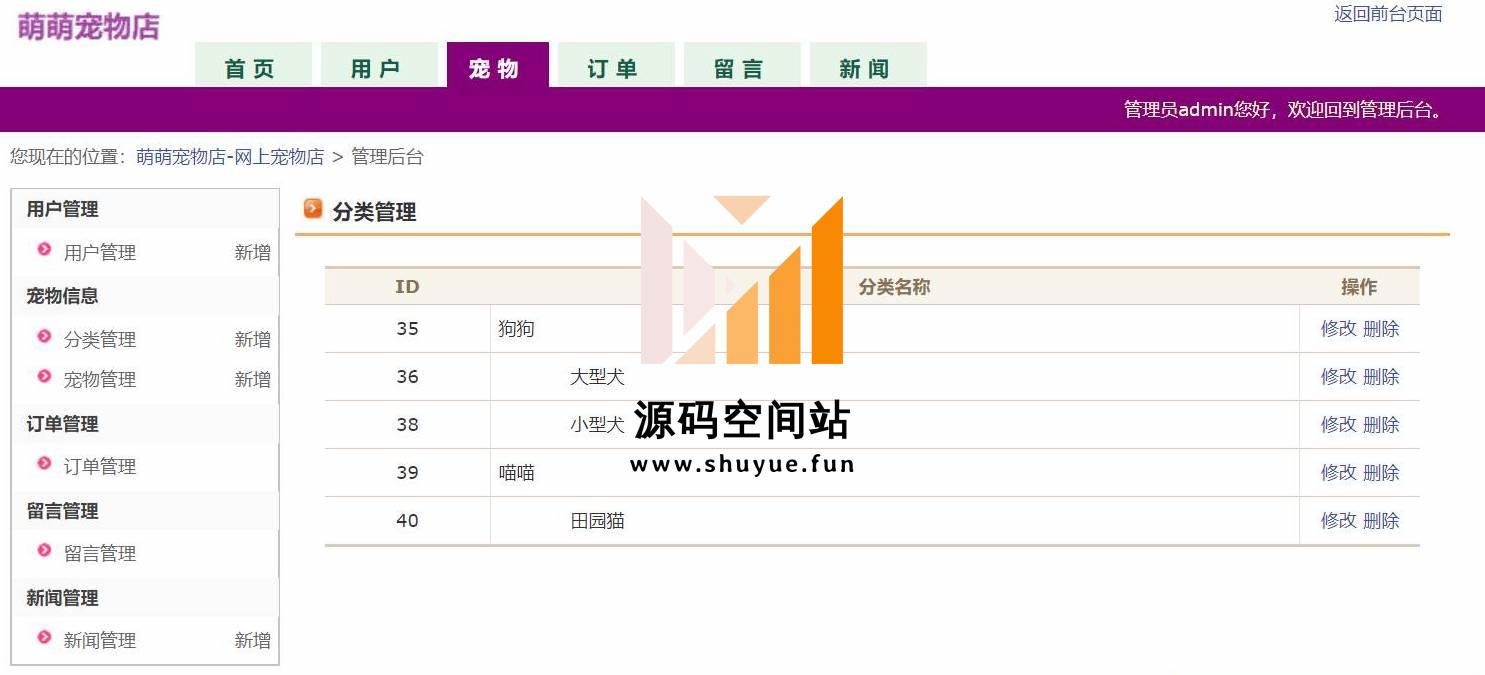Open the 首页 navigation tab
The image size is (1485, 675).
253,65
